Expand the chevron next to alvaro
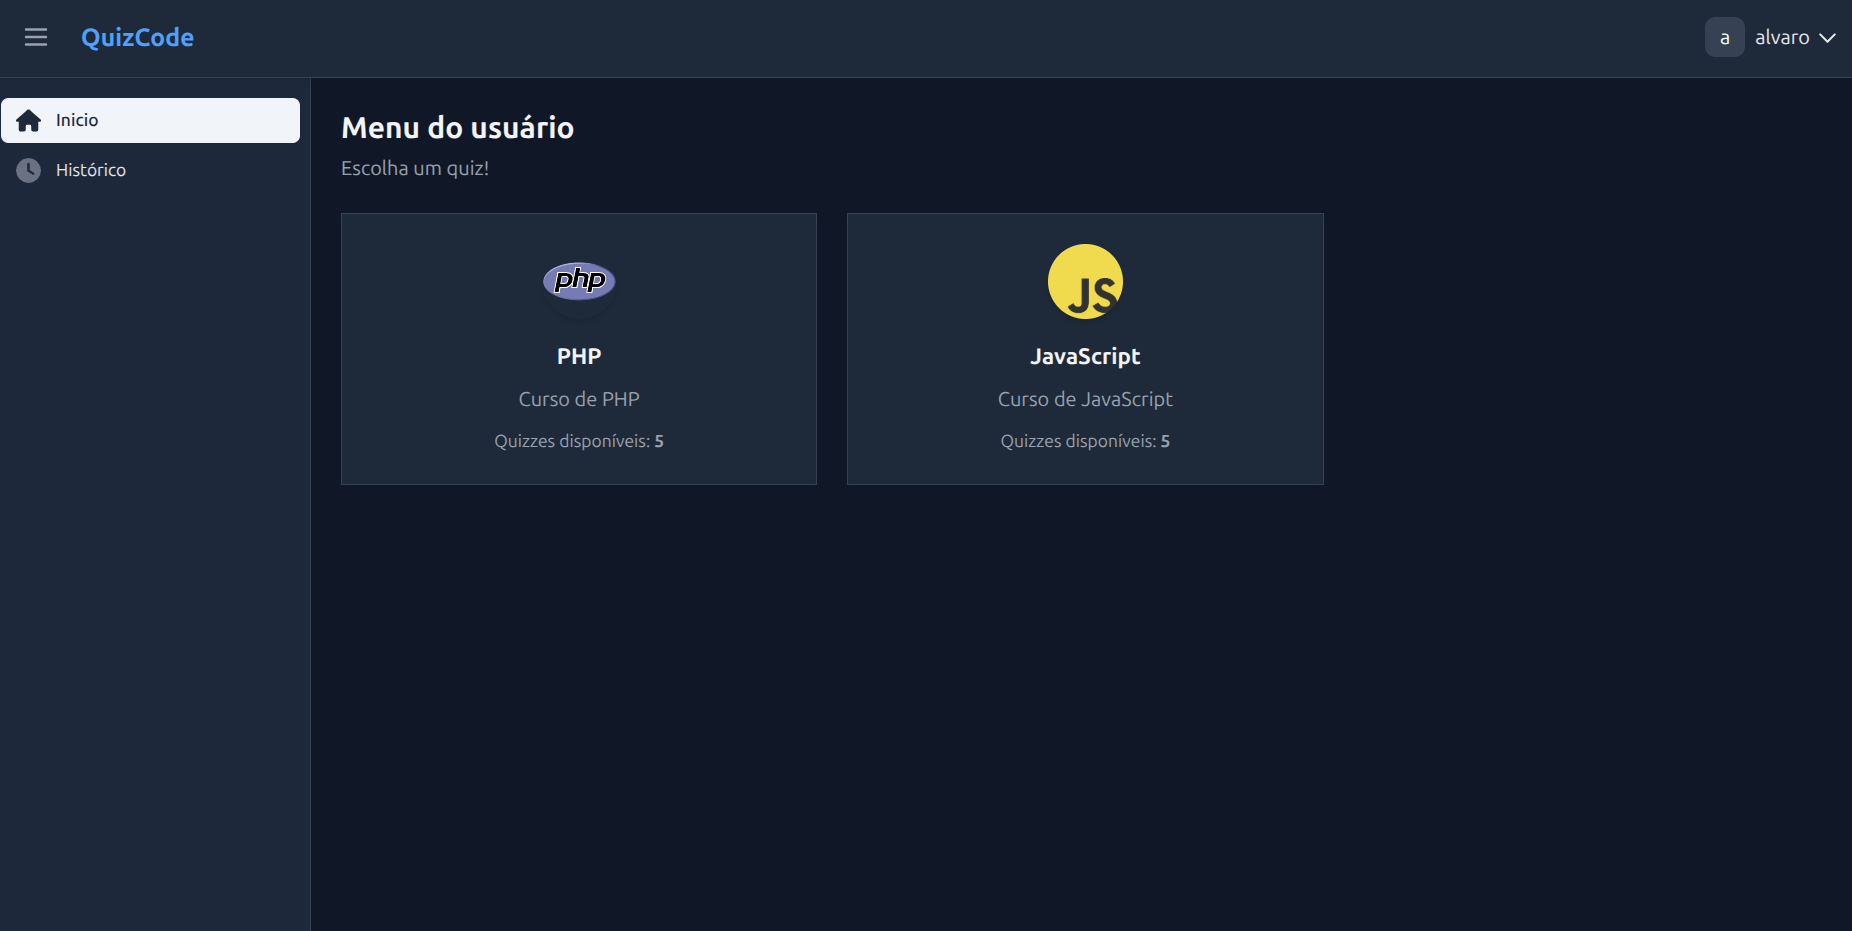 1827,38
